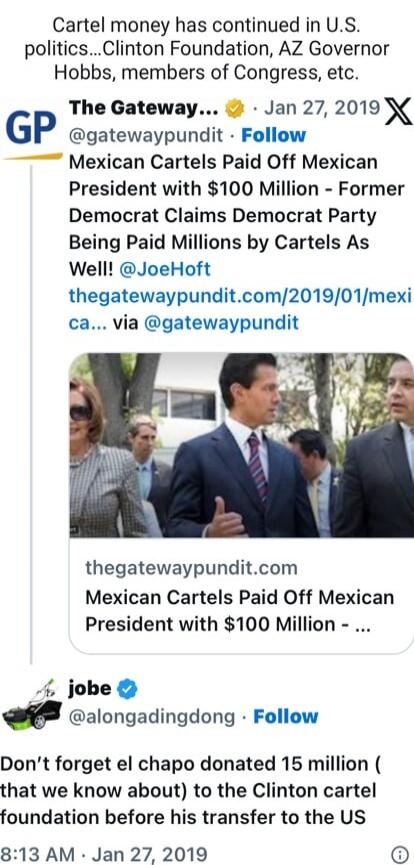The height and width of the screenshot is (865, 414).
Task: Open the @gatewaypundit handle
Action: coord(146,135)
